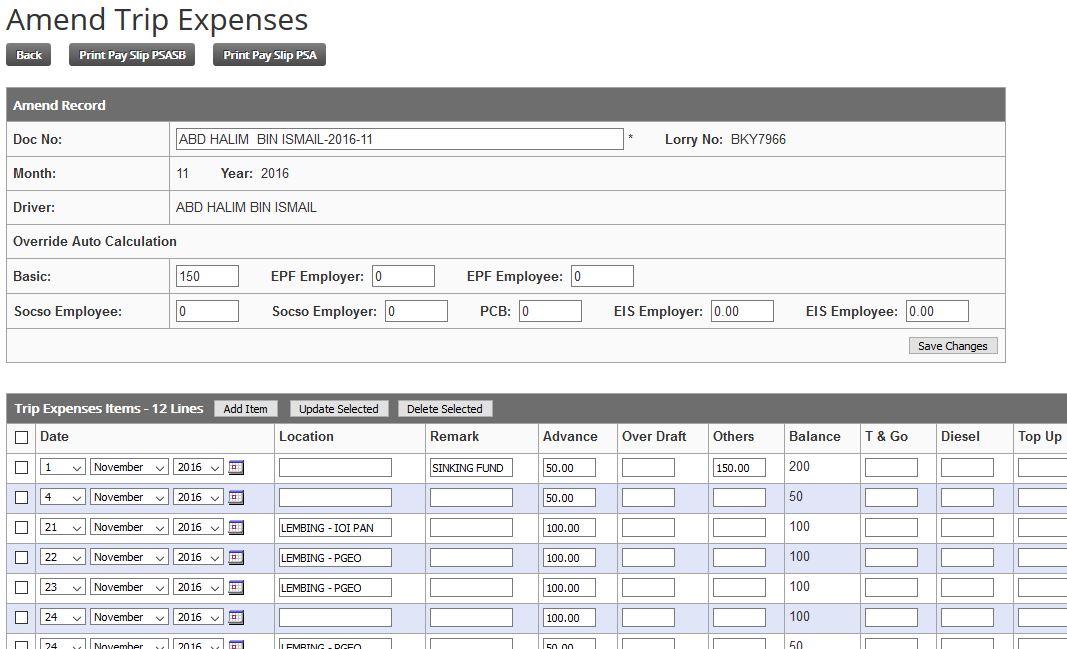Add Item to trip expenses
The image size is (1067, 649).
[x=245, y=409]
